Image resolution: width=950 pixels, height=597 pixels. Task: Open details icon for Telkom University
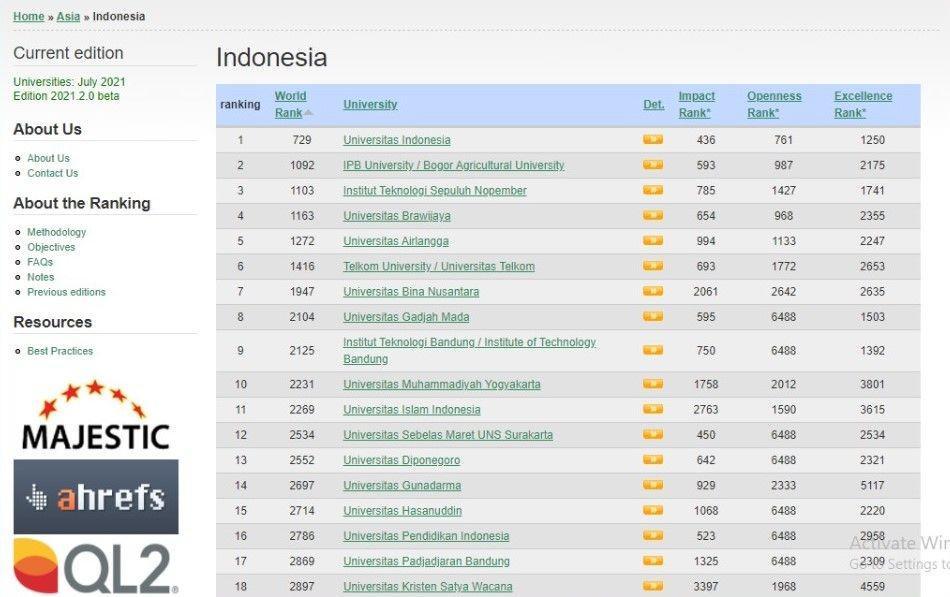point(653,266)
